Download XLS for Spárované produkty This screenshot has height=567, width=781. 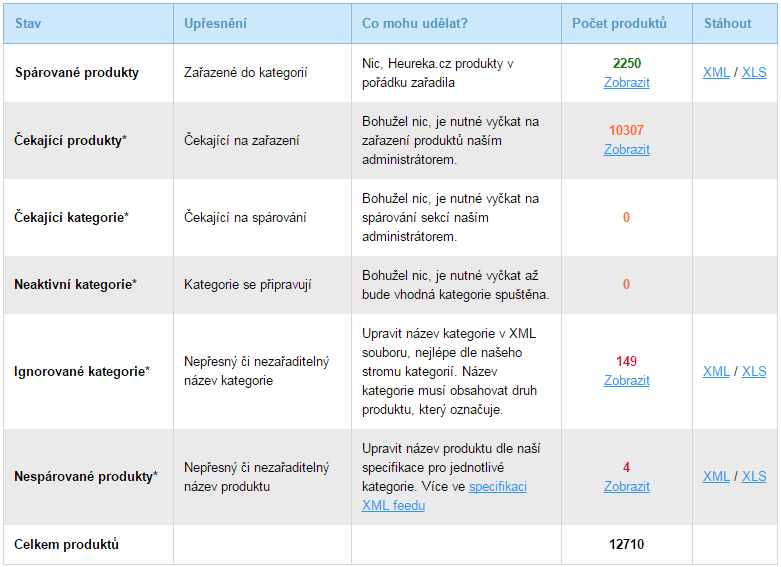[754, 72]
